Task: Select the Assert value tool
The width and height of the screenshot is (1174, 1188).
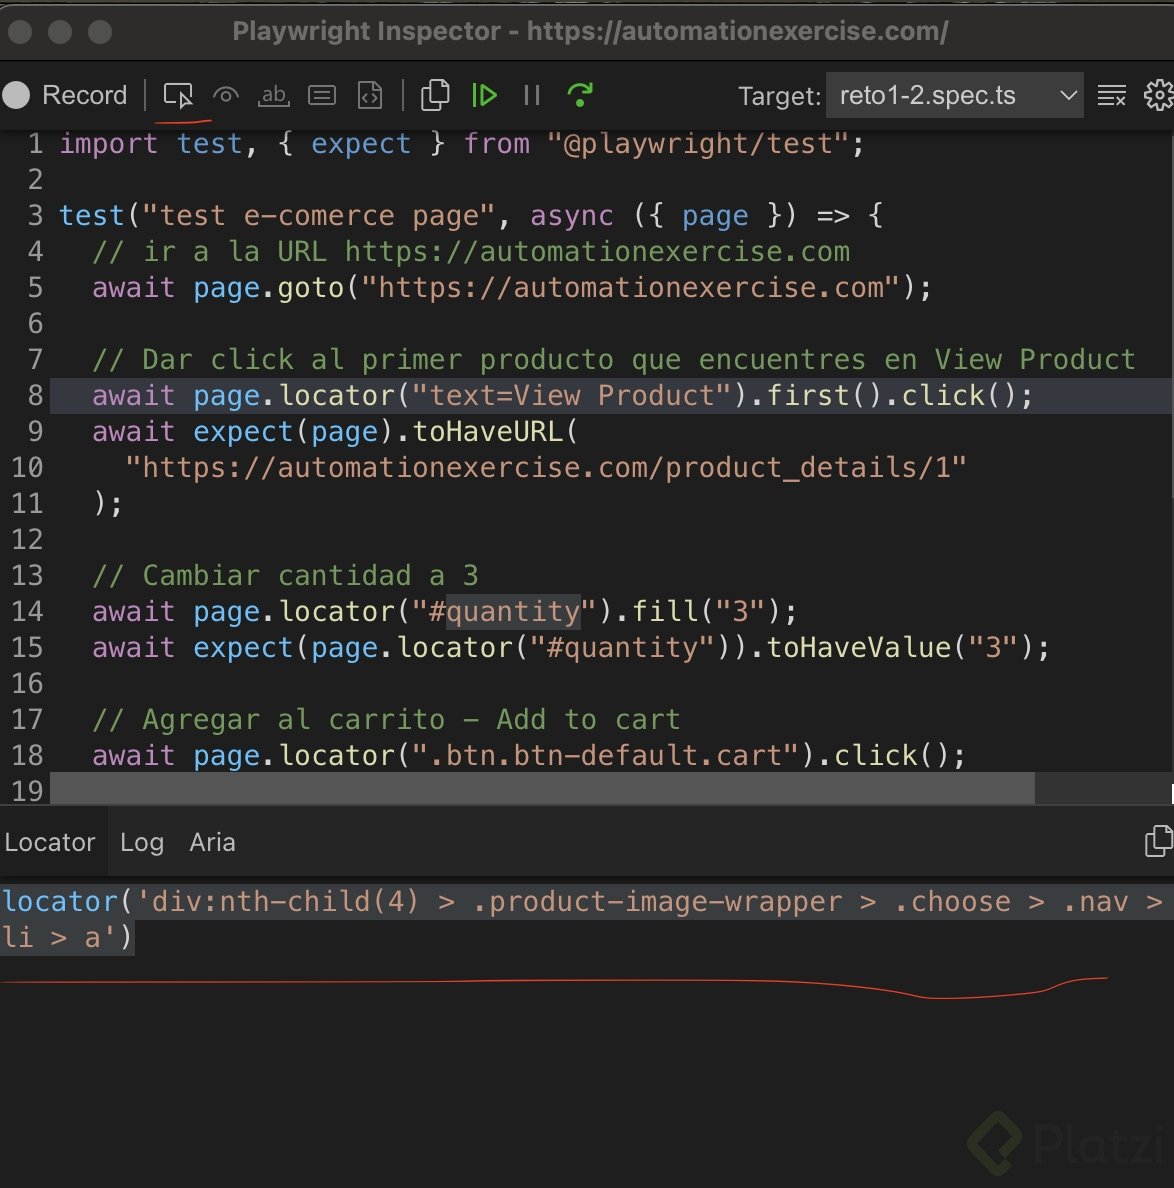Action: click(x=322, y=95)
